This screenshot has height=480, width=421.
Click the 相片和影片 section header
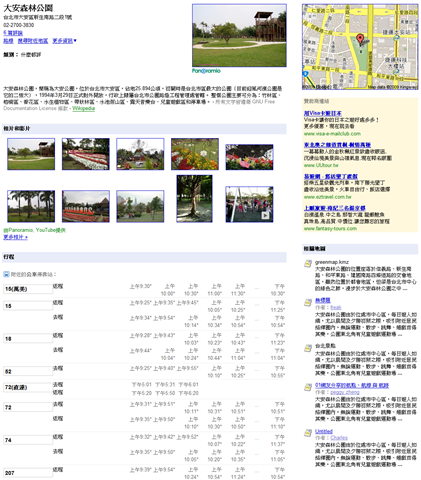pyautogui.click(x=144, y=129)
